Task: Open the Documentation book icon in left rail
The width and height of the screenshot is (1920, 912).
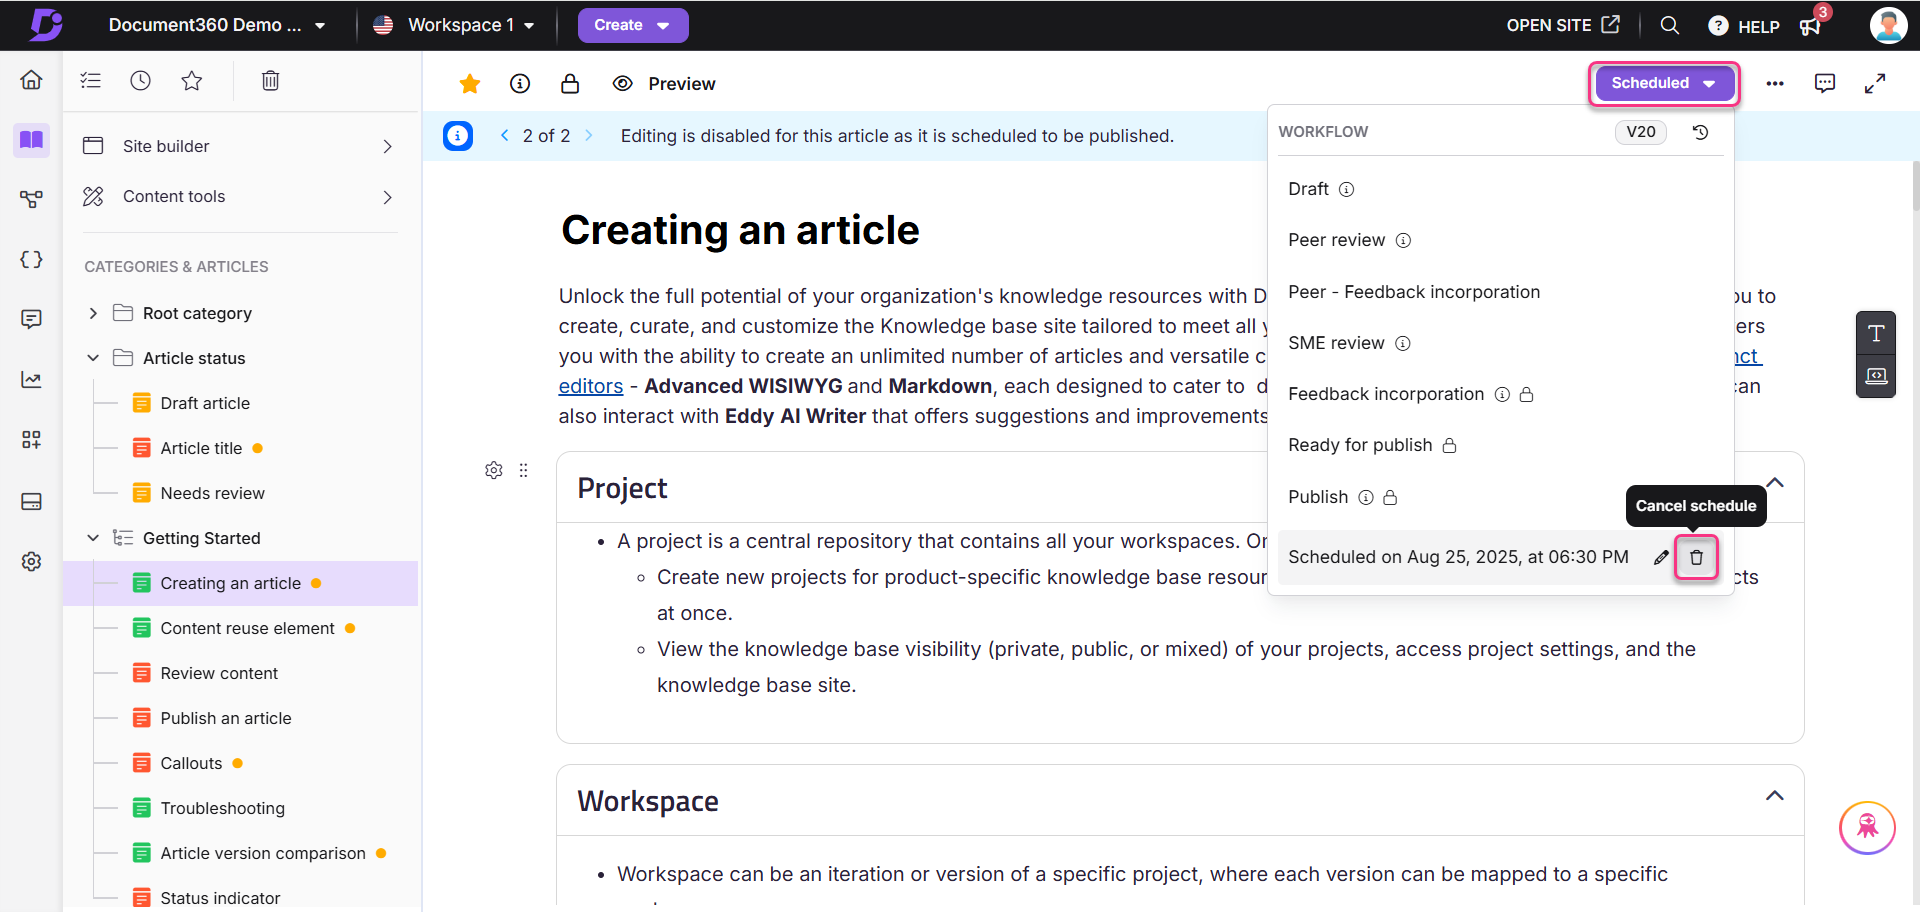Action: pyautogui.click(x=31, y=139)
